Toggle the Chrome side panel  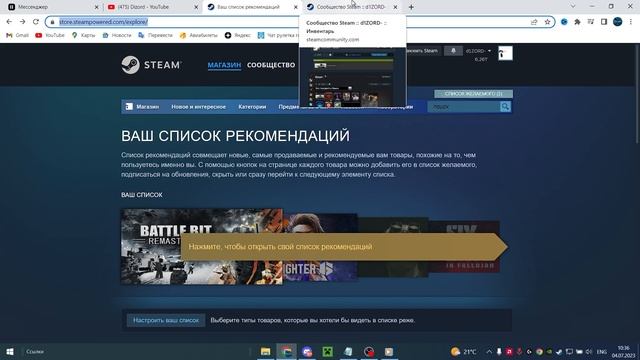point(604,22)
